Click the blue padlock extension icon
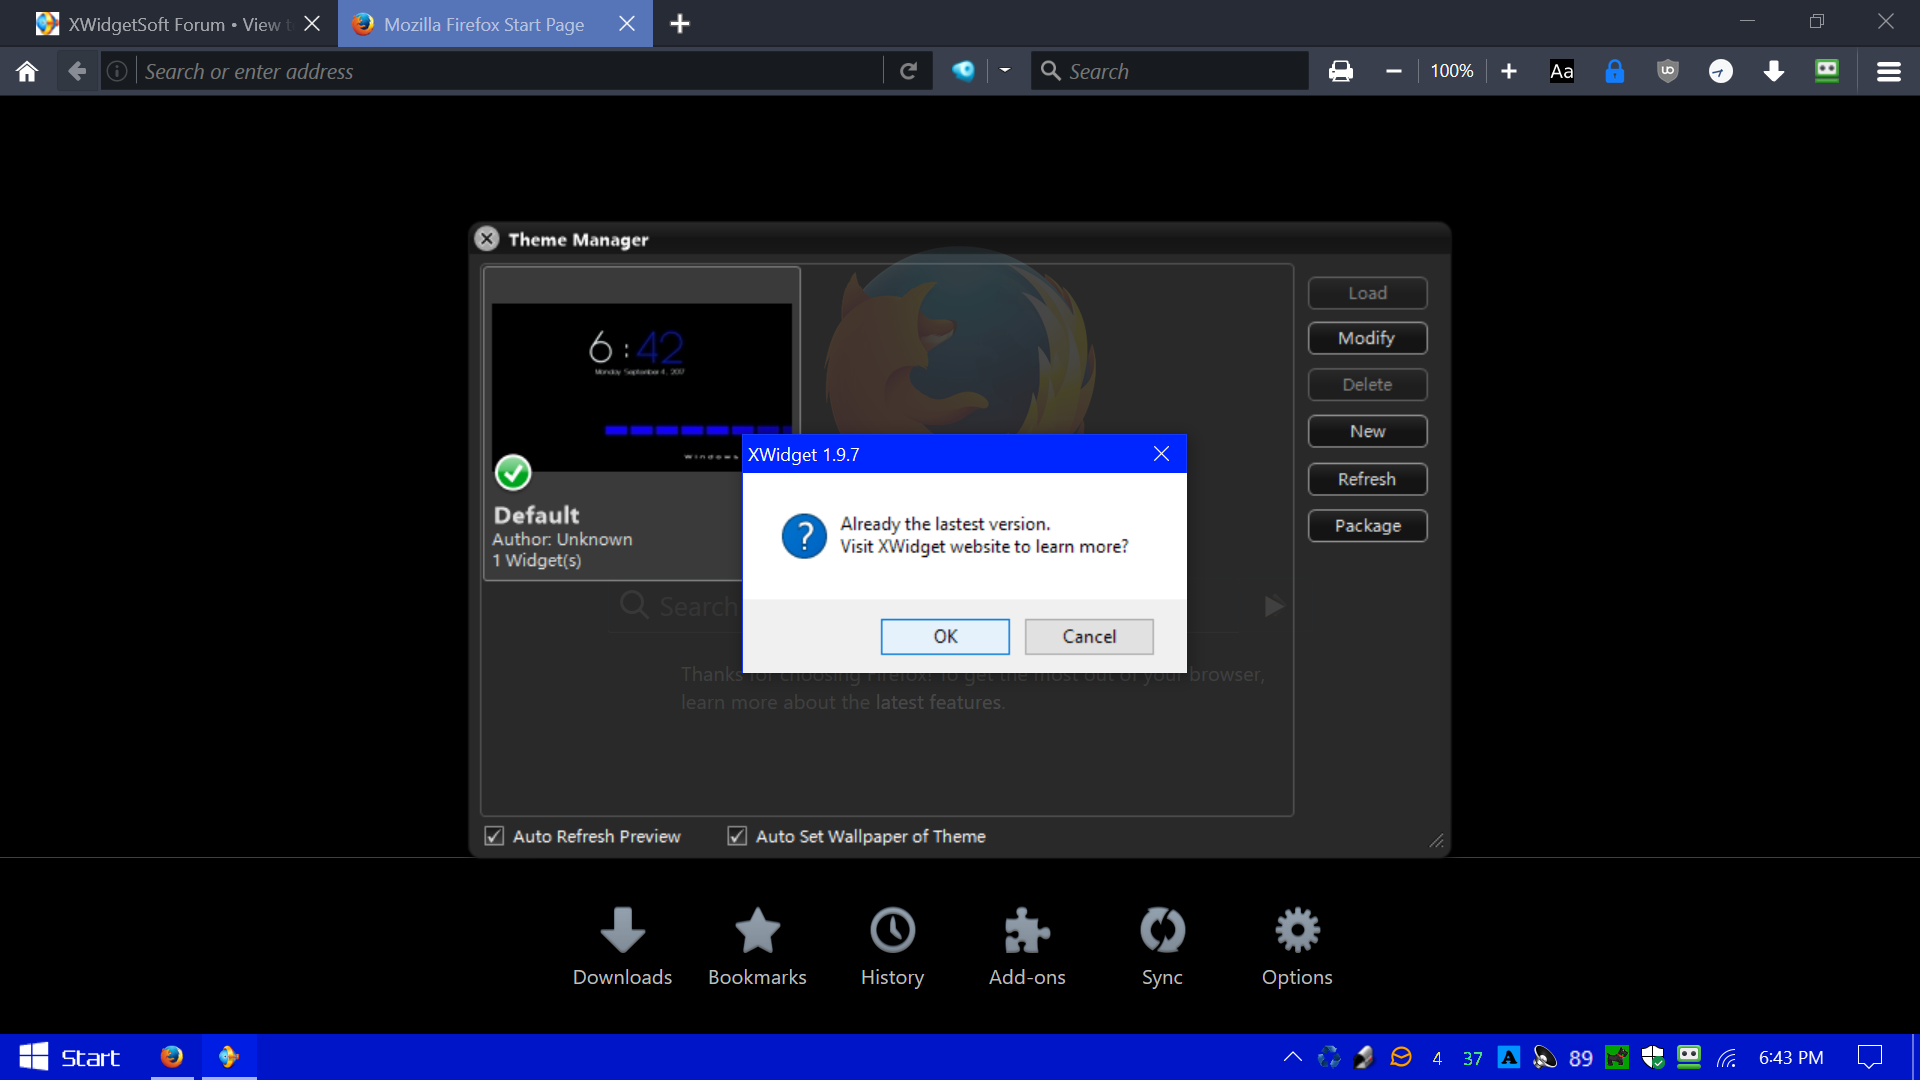 (x=1614, y=71)
